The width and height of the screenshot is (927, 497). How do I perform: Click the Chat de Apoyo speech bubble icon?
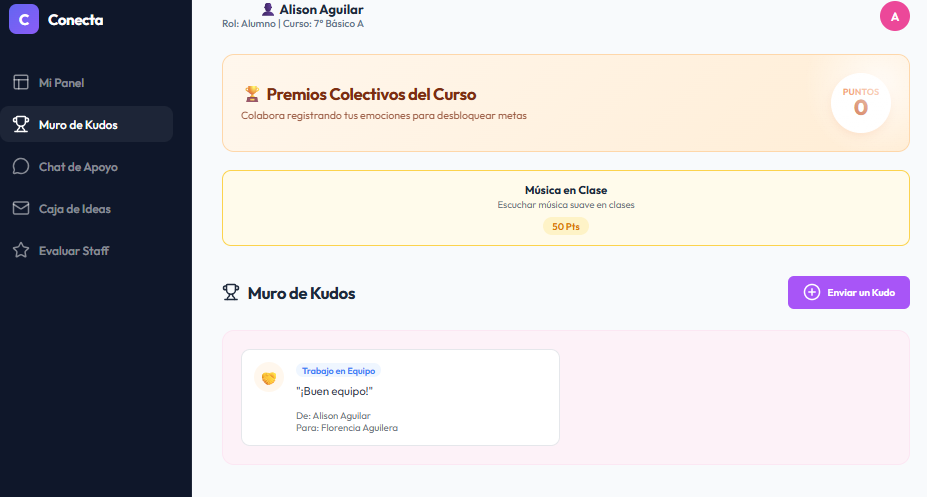(x=21, y=167)
